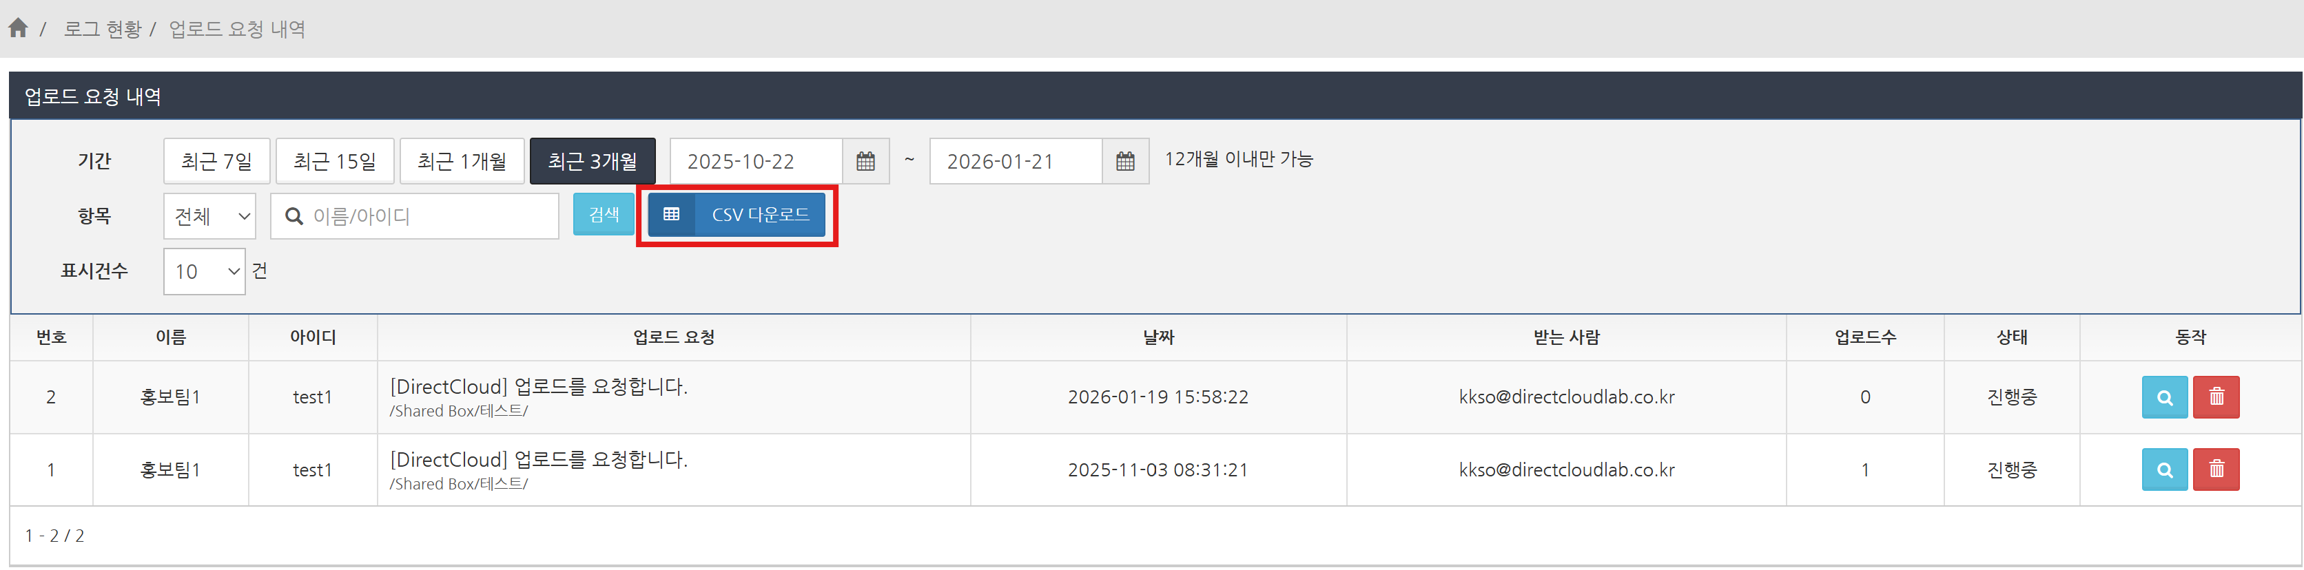Open the 표시건수 count dropdown

(x=204, y=272)
